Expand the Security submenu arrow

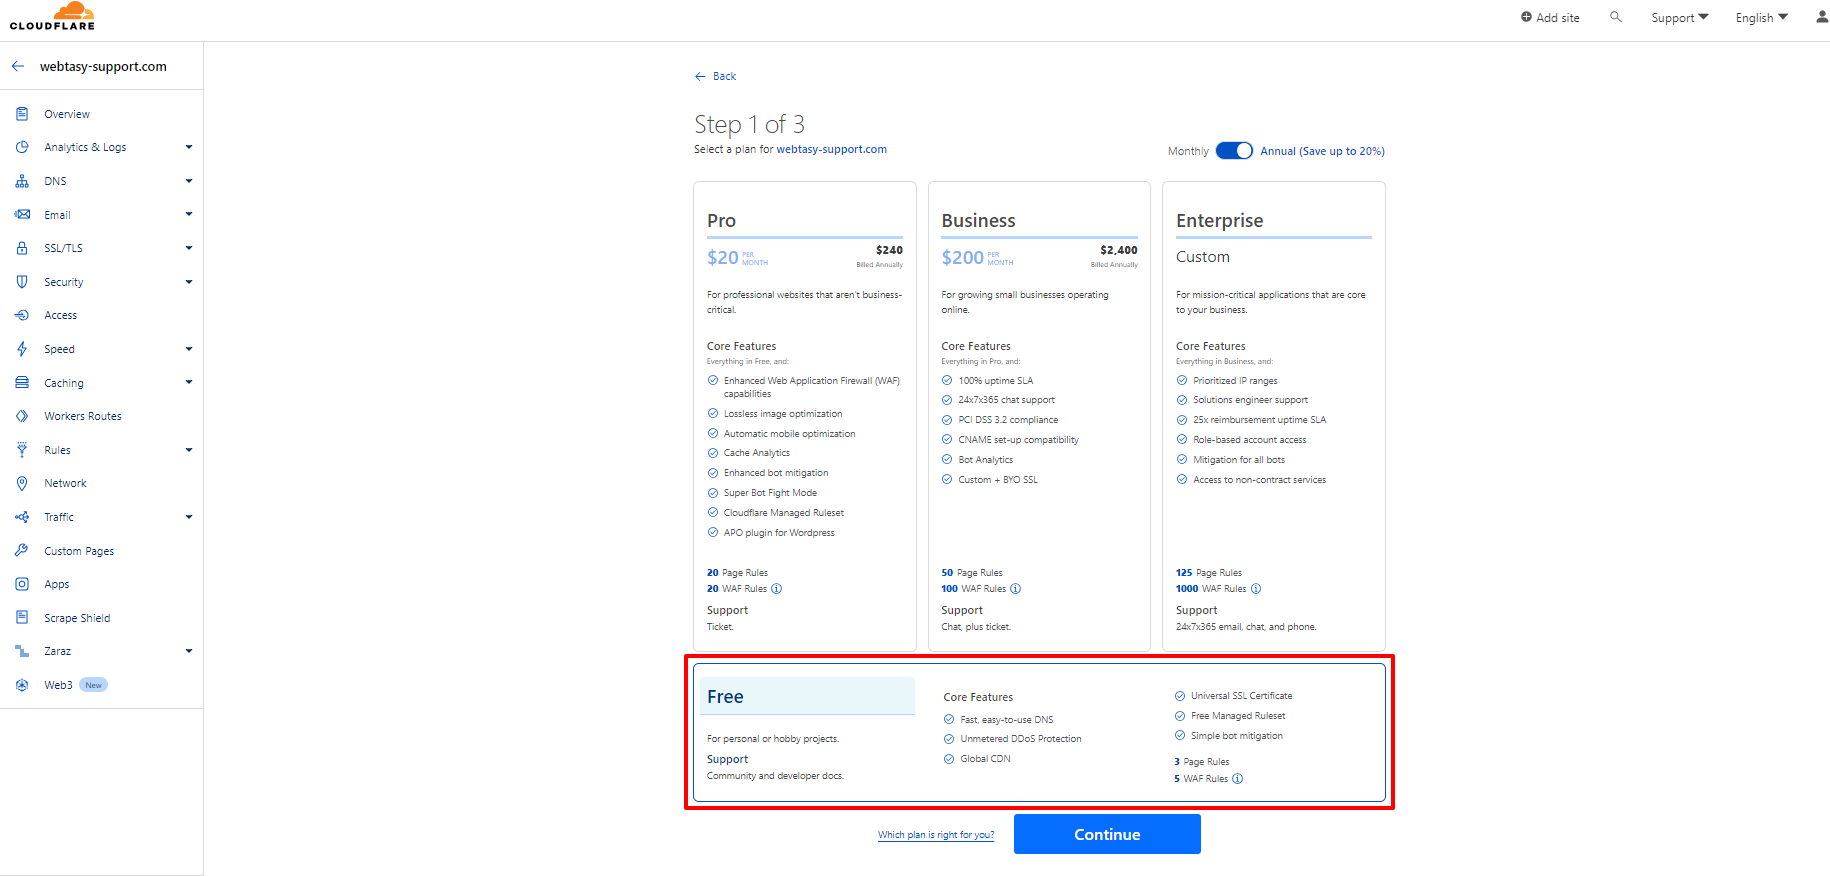(x=189, y=282)
